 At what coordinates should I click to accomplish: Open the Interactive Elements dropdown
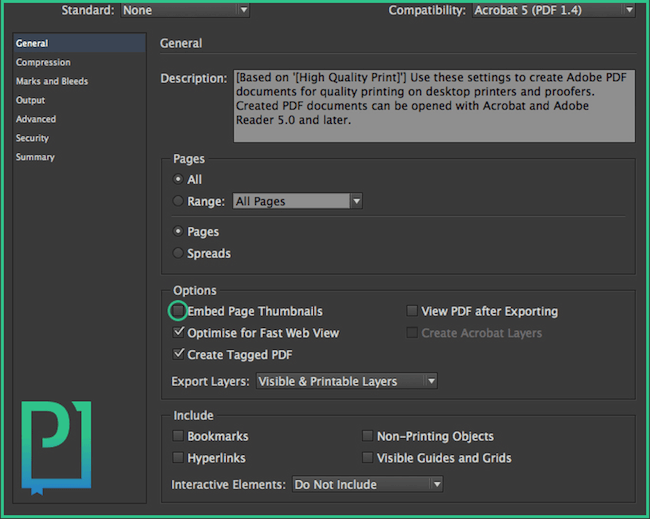coord(367,484)
